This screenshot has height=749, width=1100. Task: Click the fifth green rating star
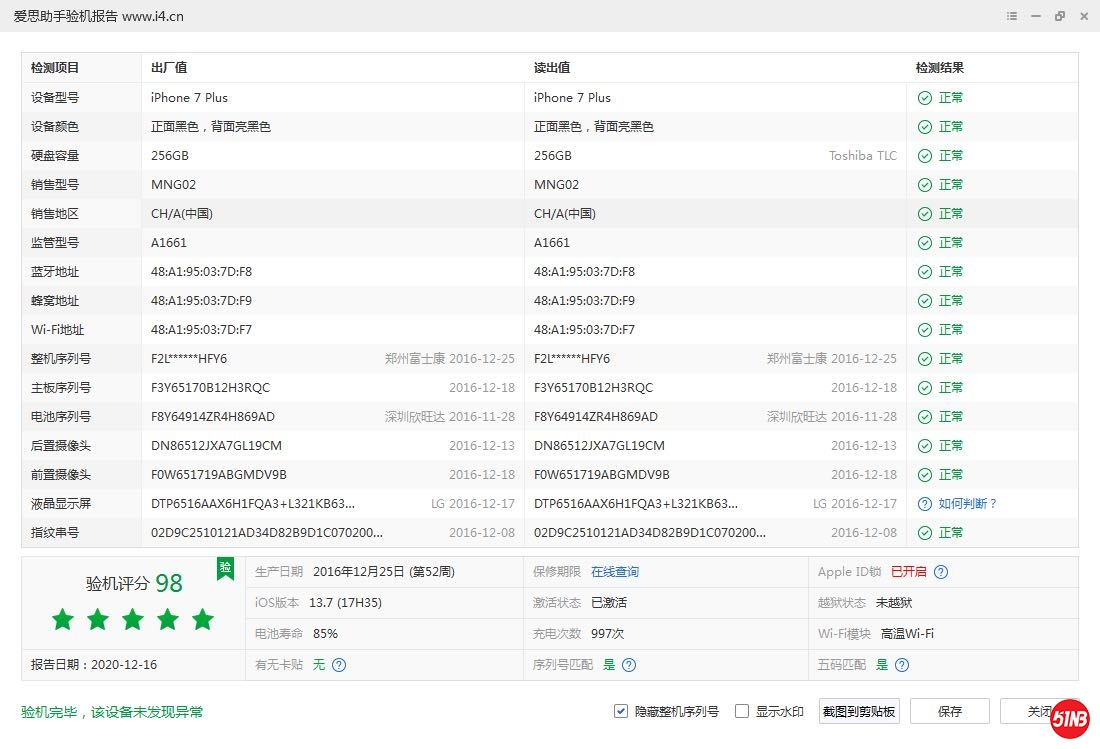click(203, 619)
